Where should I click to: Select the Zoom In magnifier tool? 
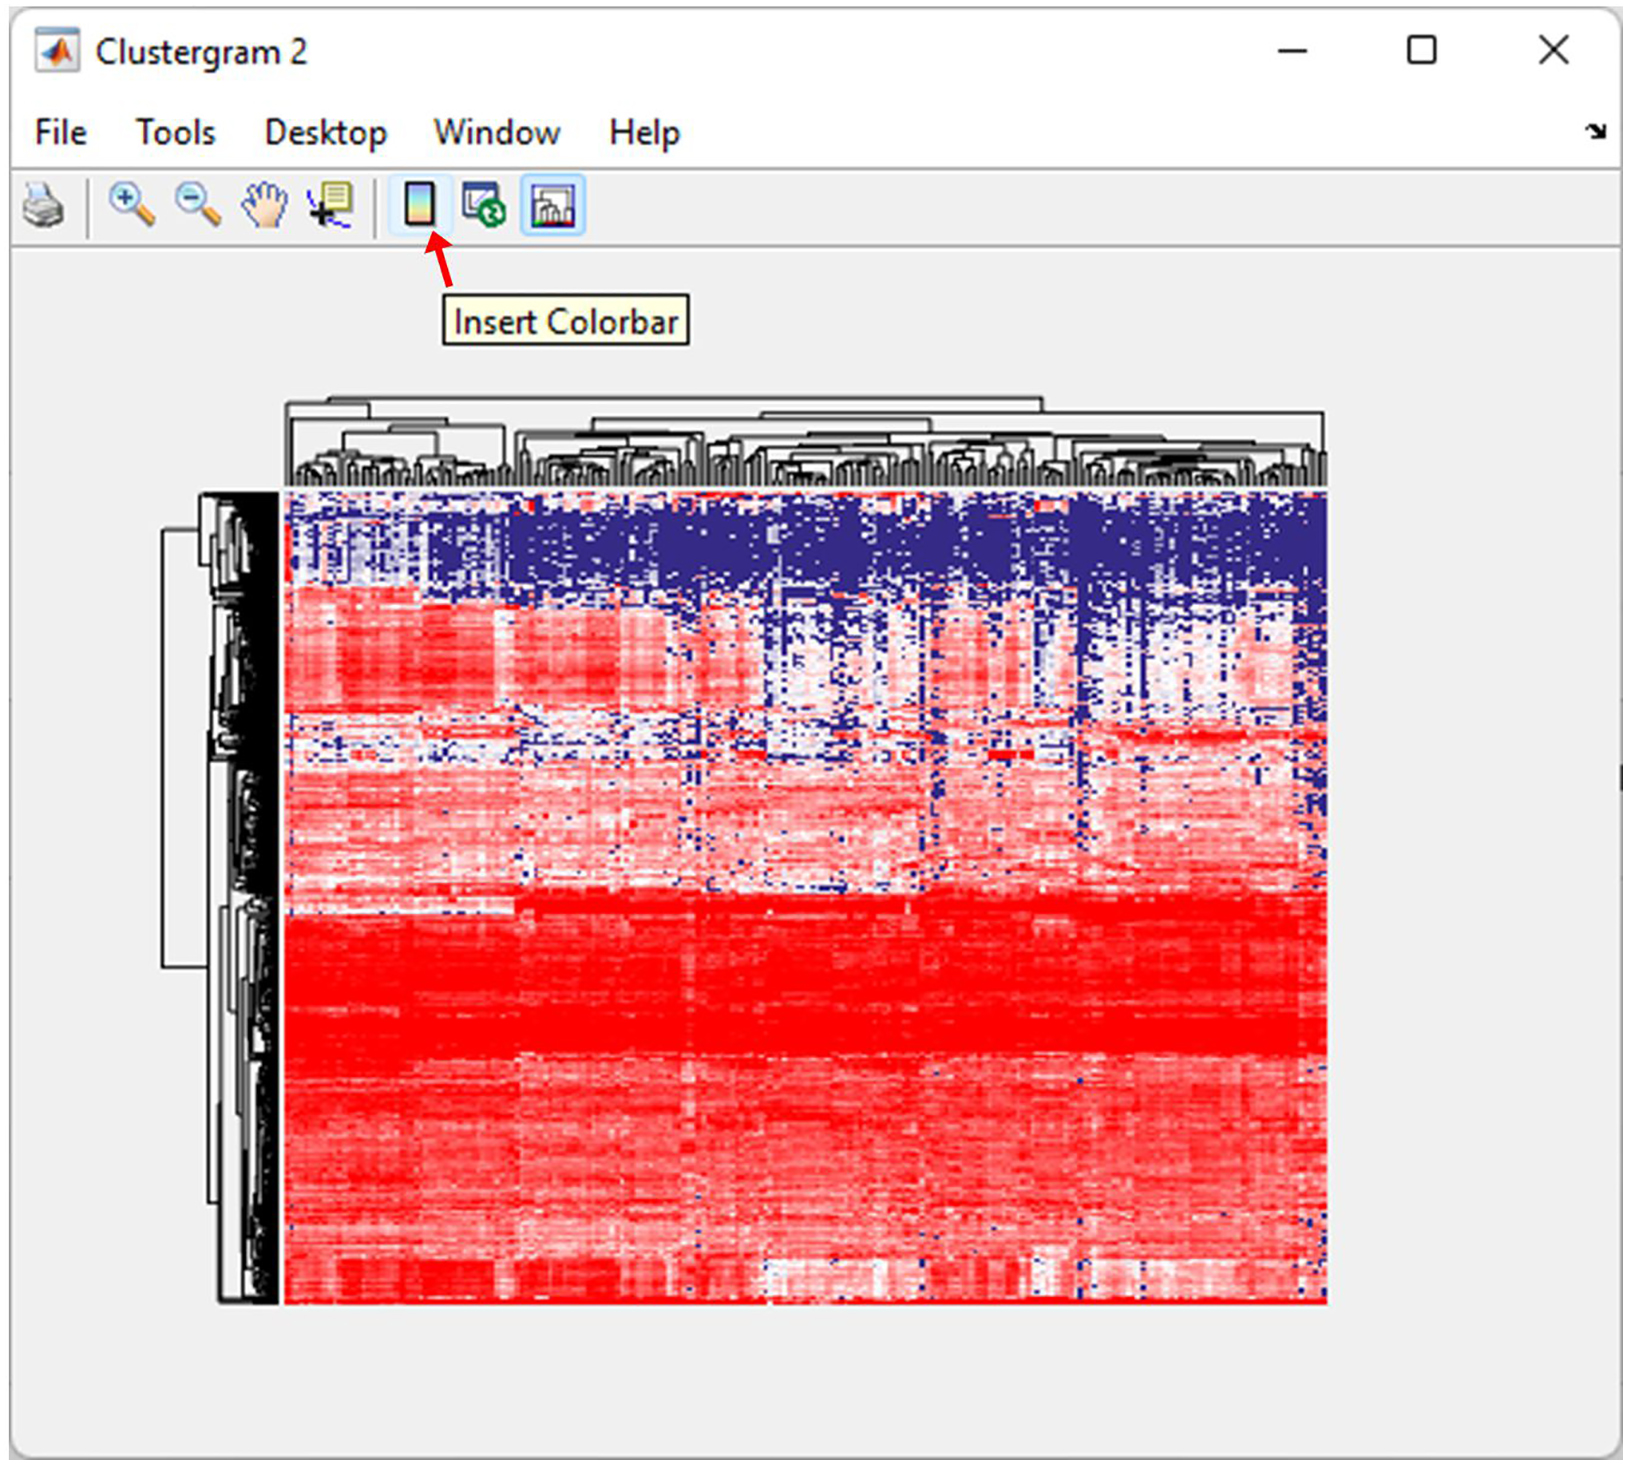(x=131, y=205)
